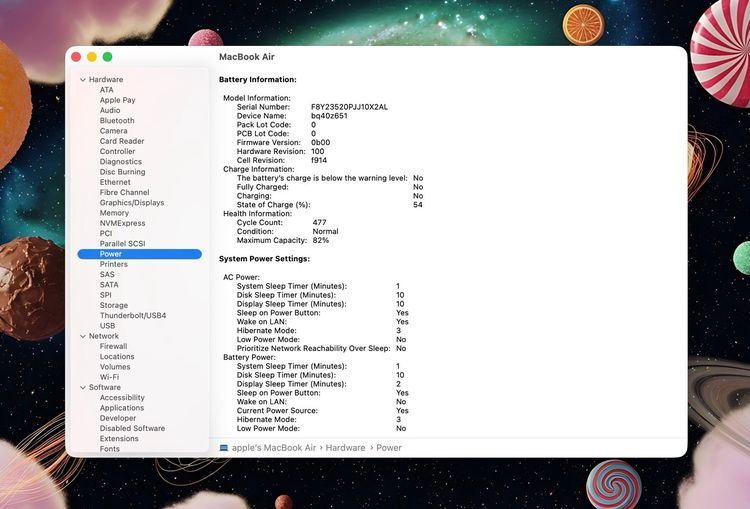Select SPI in the sidebar
The height and width of the screenshot is (509, 750).
coord(106,295)
